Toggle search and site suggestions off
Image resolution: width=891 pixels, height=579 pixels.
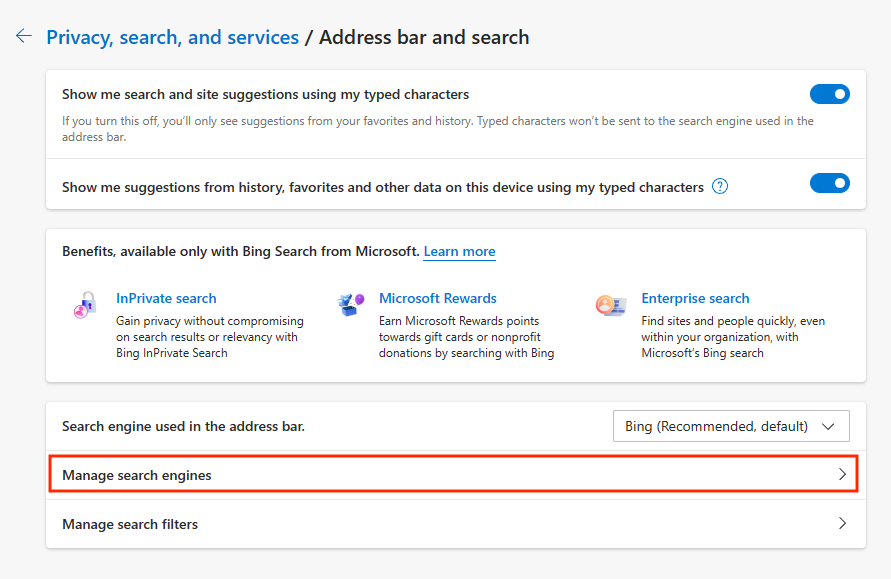829,94
